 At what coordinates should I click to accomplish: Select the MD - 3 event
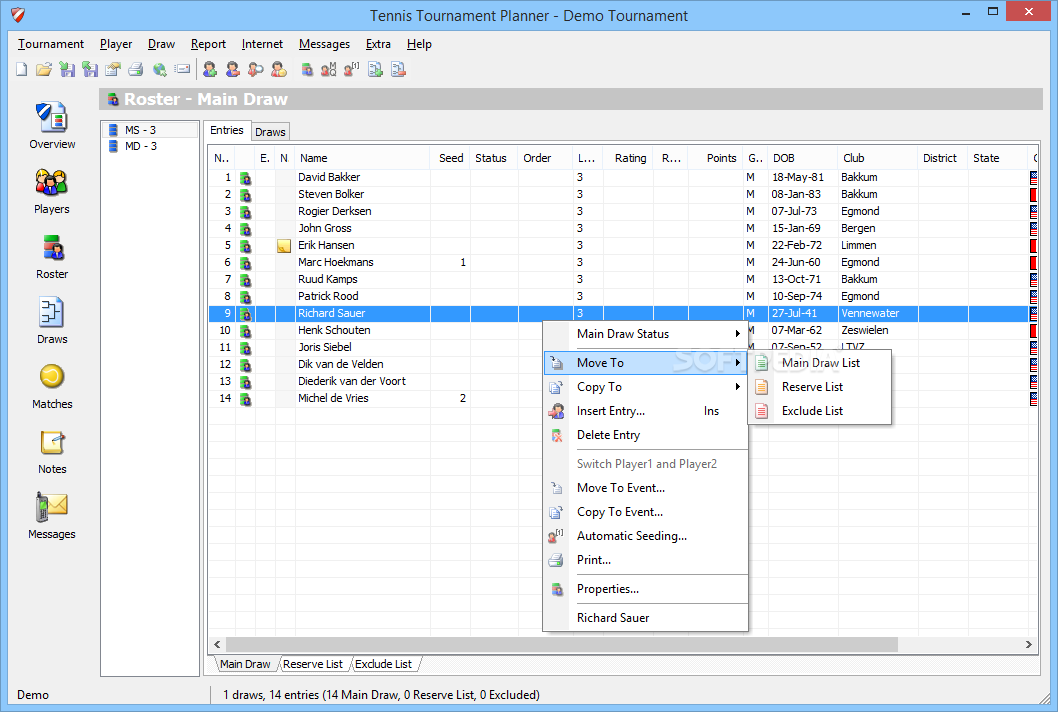click(x=140, y=146)
